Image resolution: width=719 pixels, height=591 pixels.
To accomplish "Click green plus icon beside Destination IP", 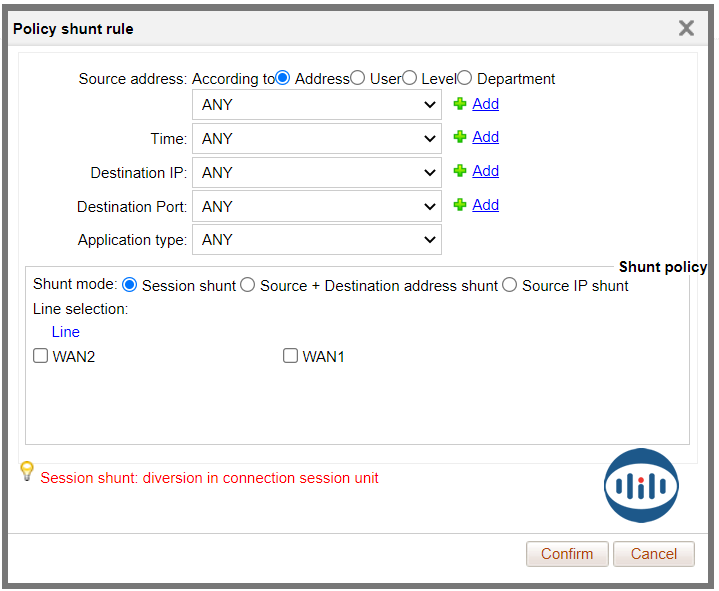I will click(460, 171).
